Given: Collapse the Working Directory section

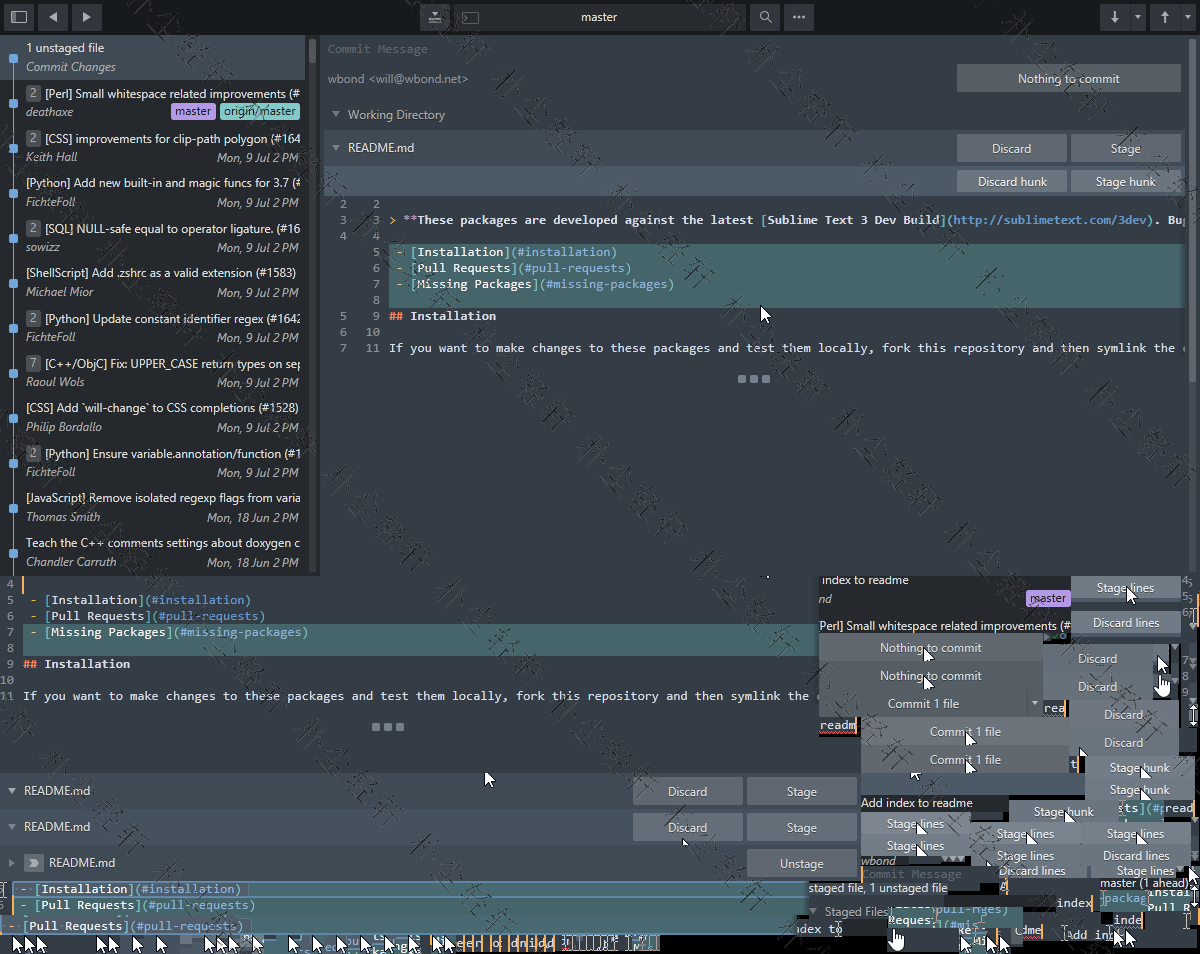Looking at the screenshot, I should (x=335, y=115).
